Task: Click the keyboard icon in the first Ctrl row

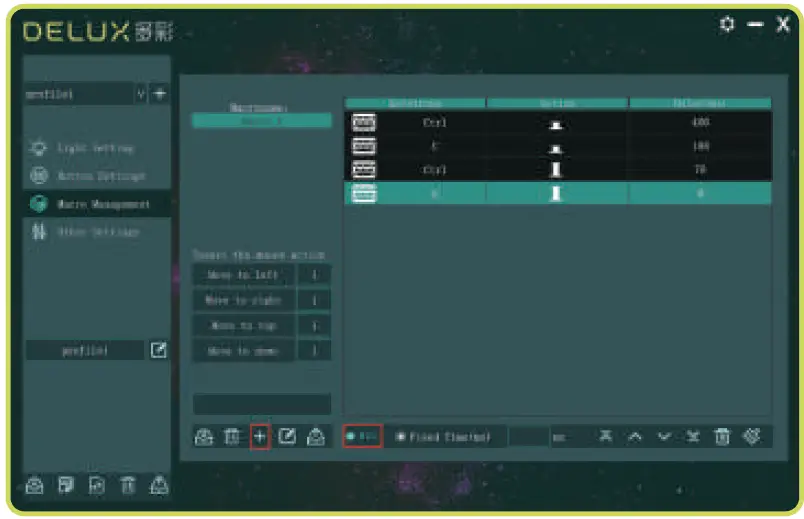Action: click(364, 123)
